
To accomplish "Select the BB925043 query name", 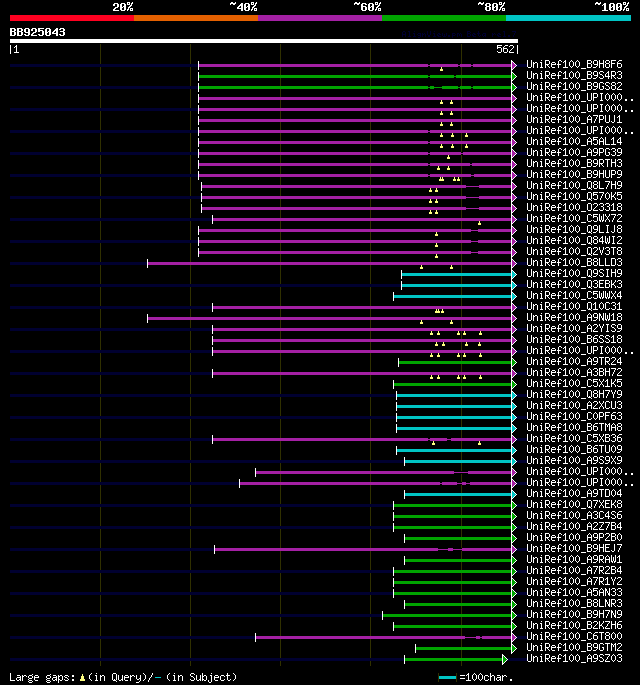I will click(38, 32).
